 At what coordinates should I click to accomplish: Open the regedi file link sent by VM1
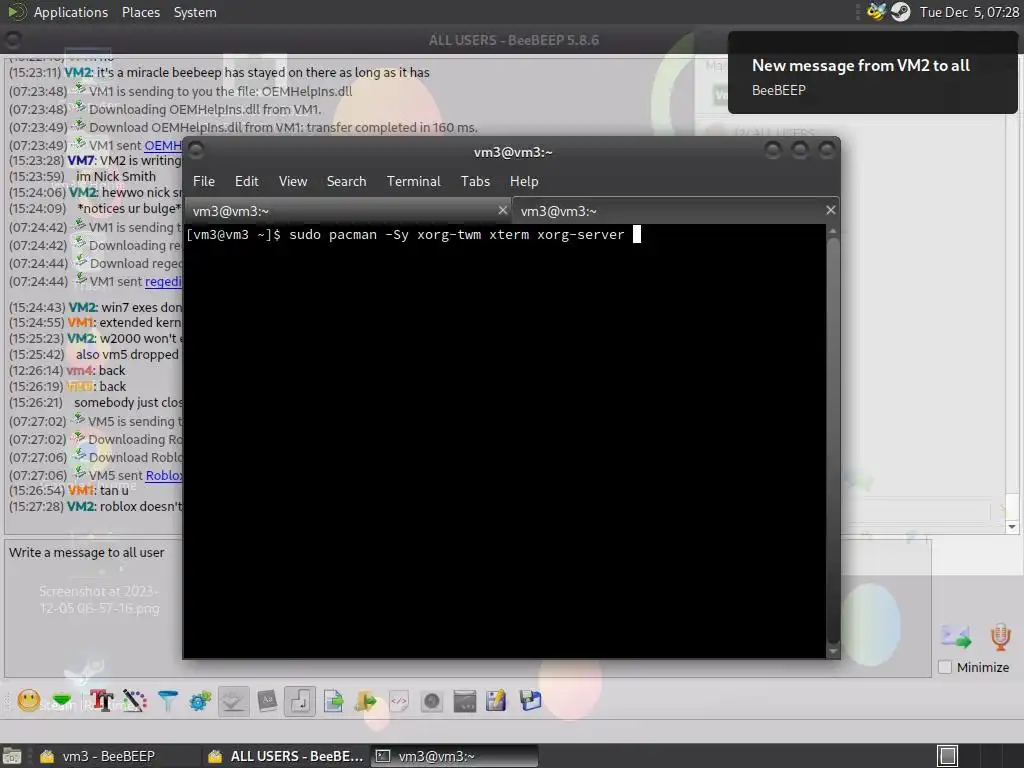163,281
